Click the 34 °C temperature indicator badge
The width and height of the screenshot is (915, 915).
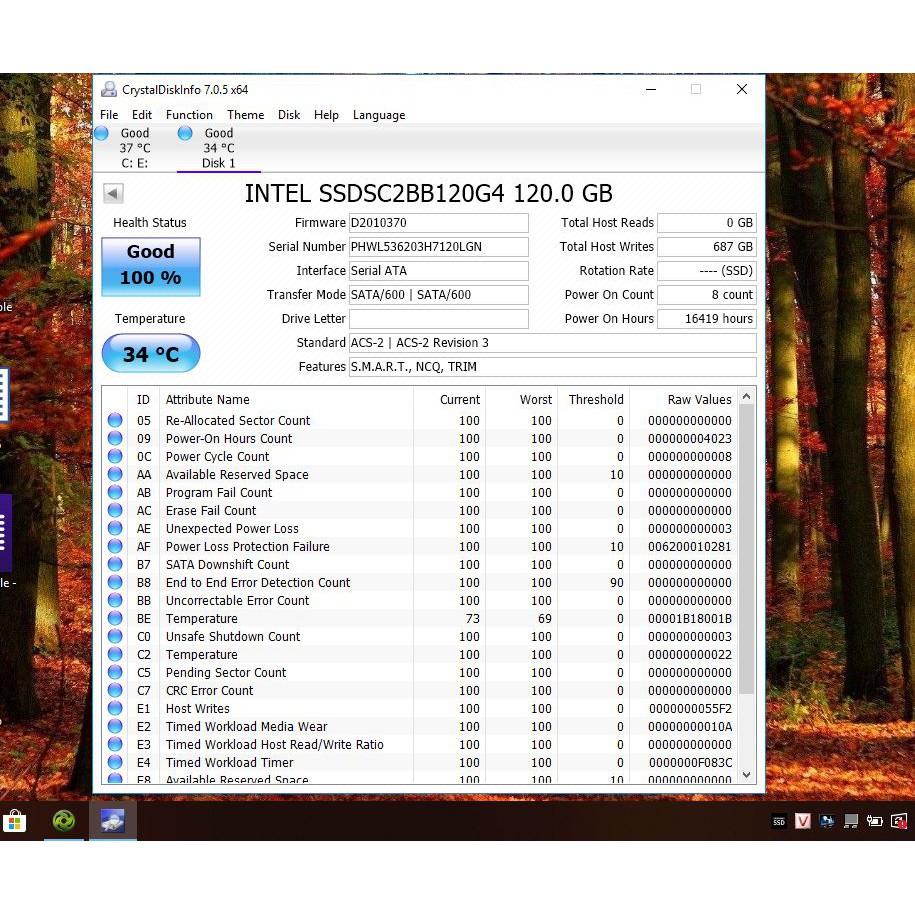[150, 353]
